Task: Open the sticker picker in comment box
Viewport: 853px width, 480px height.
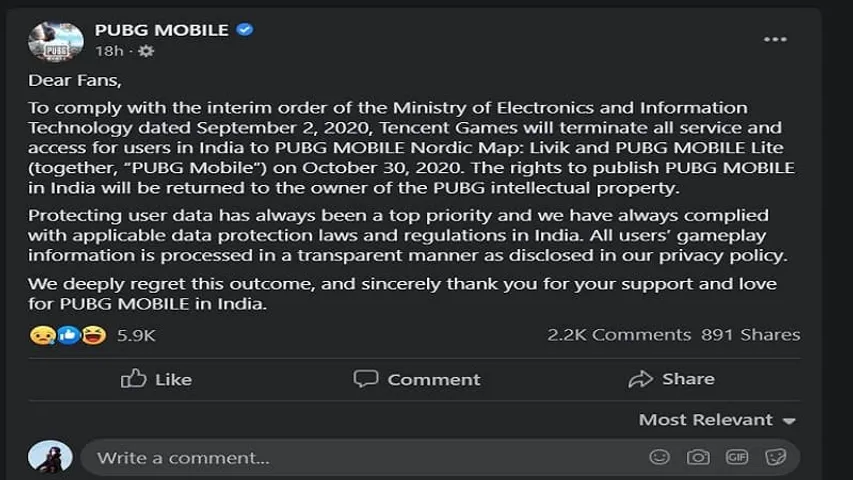Action: [x=775, y=457]
